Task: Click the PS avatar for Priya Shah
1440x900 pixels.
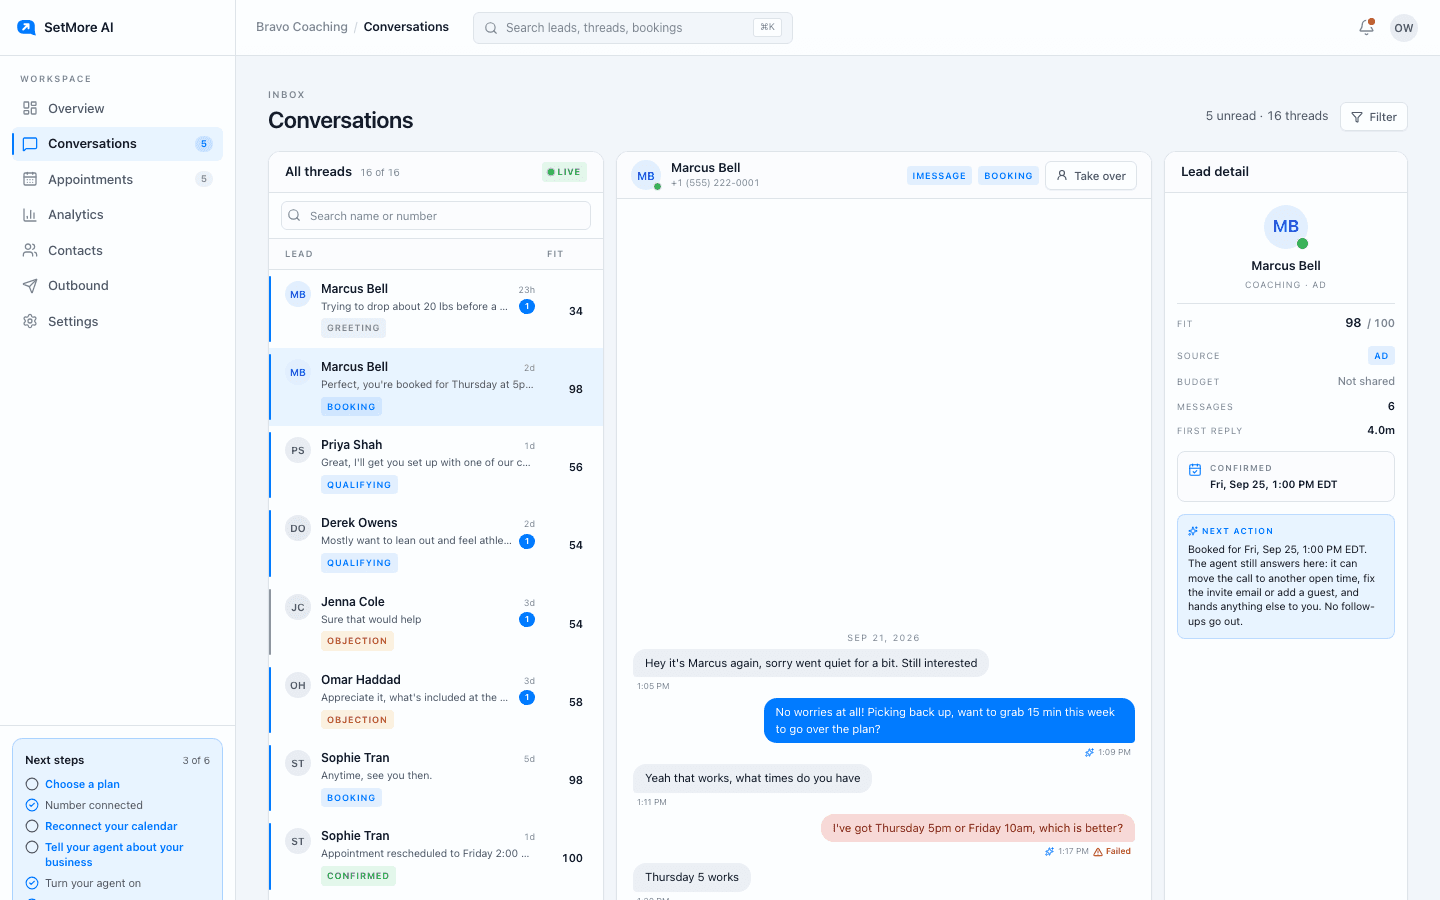Action: 298,451
